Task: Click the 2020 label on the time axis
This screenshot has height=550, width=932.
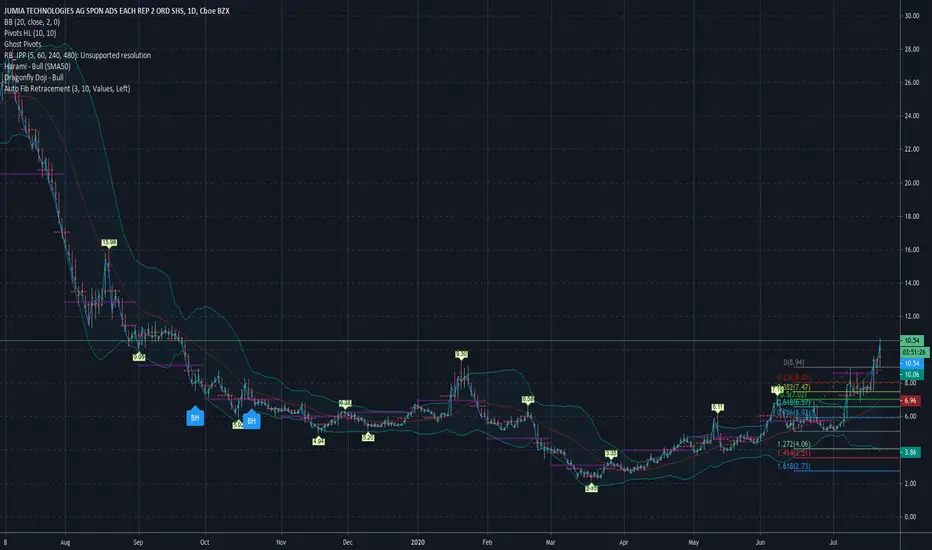Action: tap(418, 542)
